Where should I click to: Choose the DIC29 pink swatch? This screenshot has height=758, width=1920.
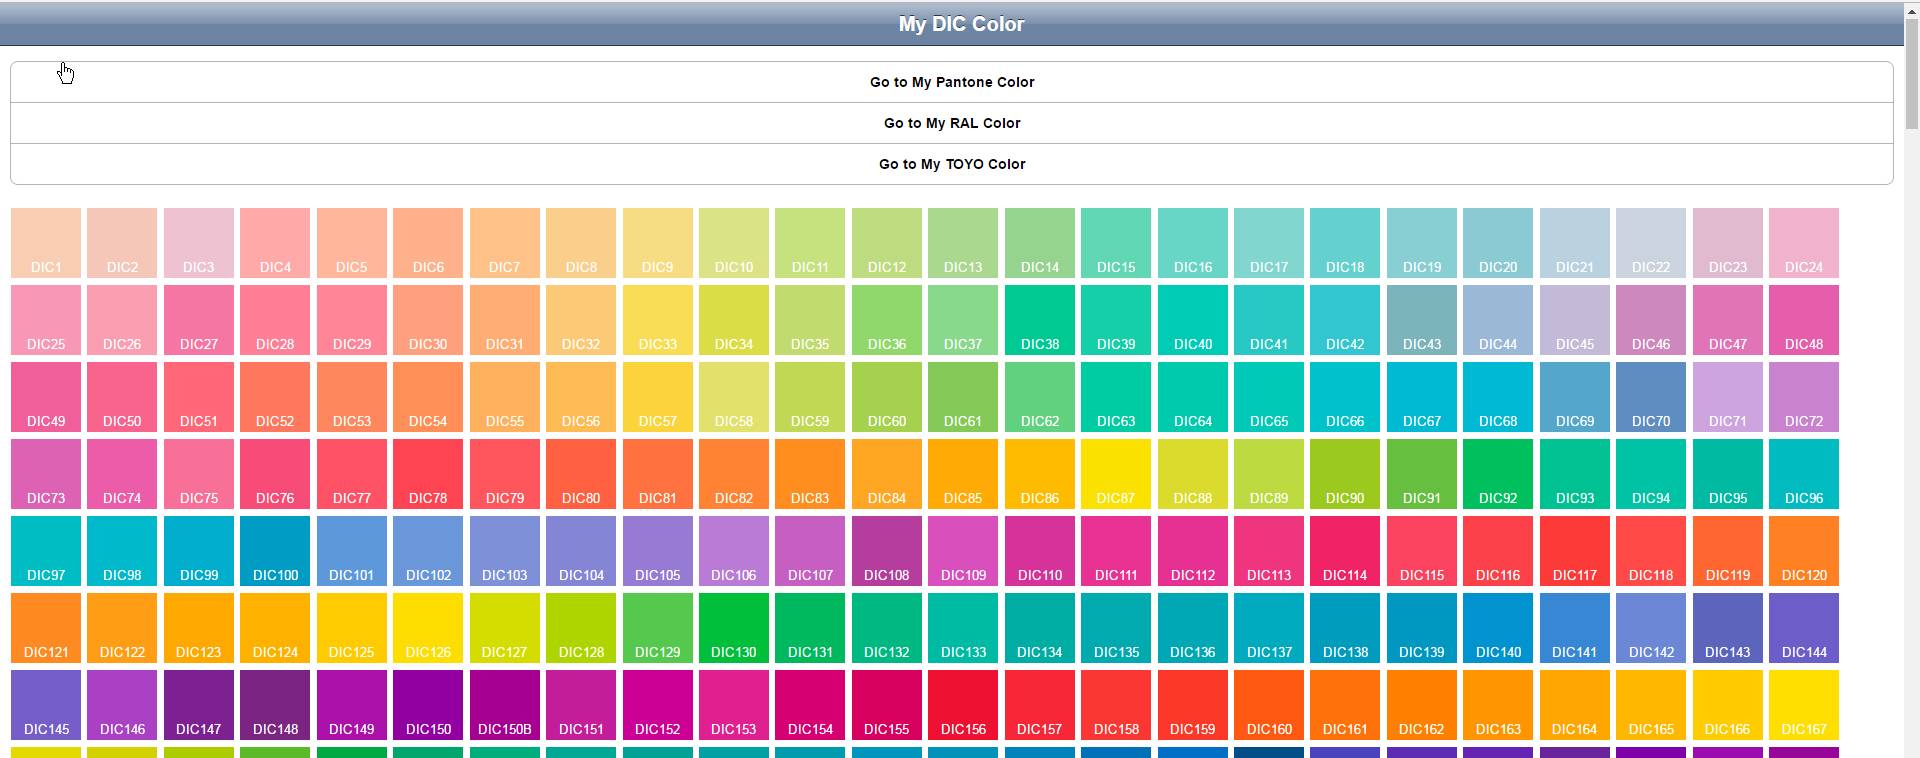pos(352,320)
